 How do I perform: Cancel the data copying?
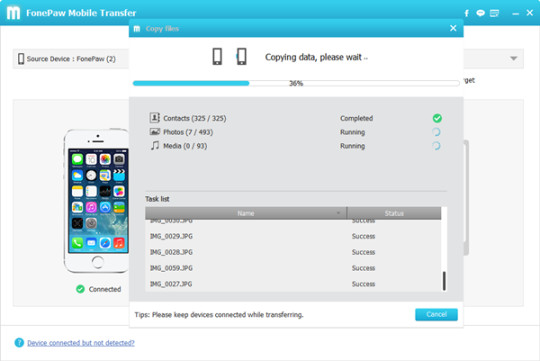(x=436, y=314)
